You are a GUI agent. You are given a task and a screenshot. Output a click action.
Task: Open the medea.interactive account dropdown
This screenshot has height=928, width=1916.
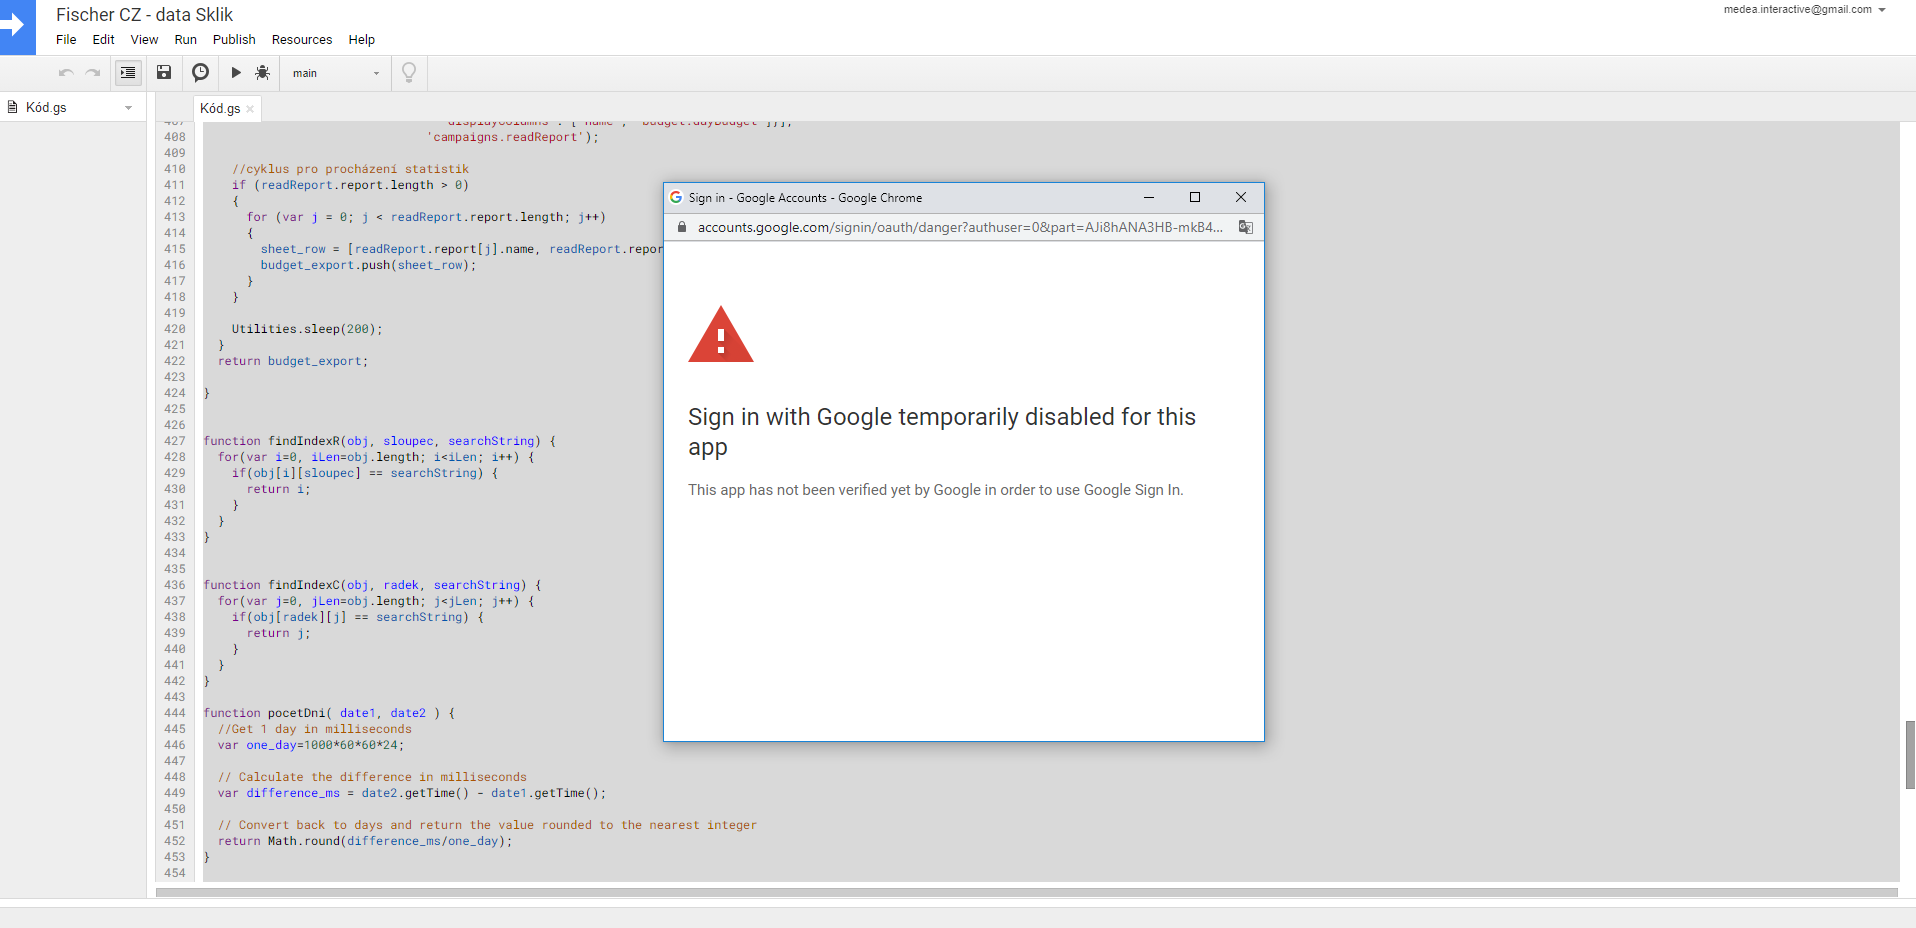1804,10
